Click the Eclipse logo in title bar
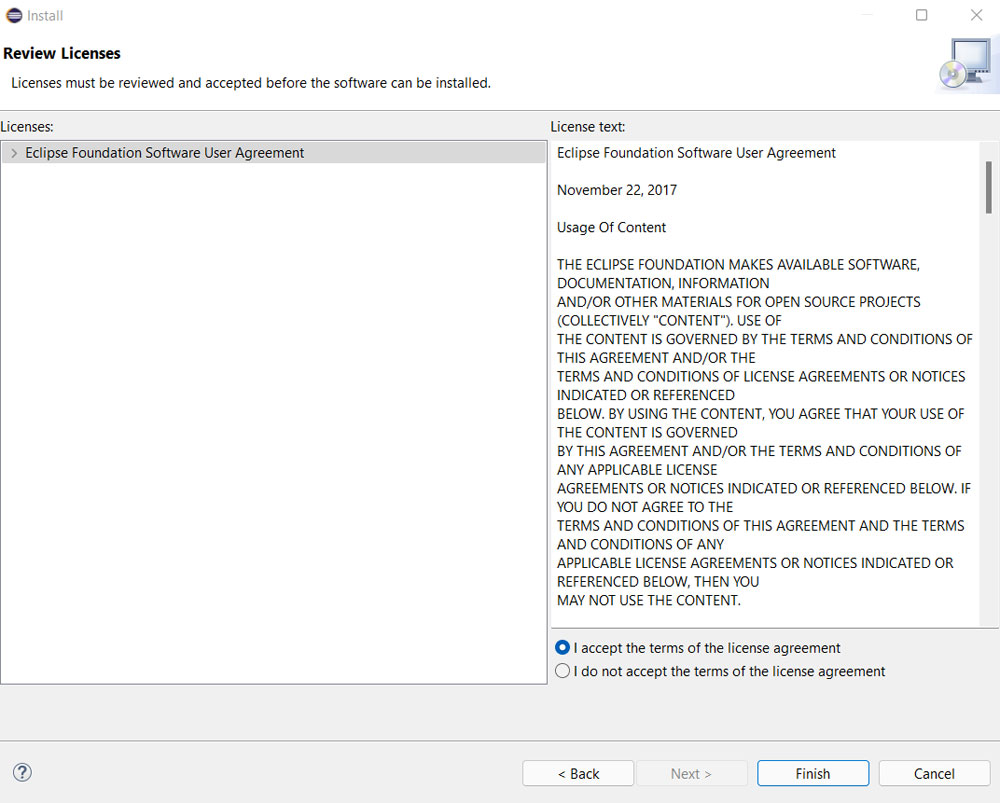Screen dimensions: 1000x803 [14, 15]
